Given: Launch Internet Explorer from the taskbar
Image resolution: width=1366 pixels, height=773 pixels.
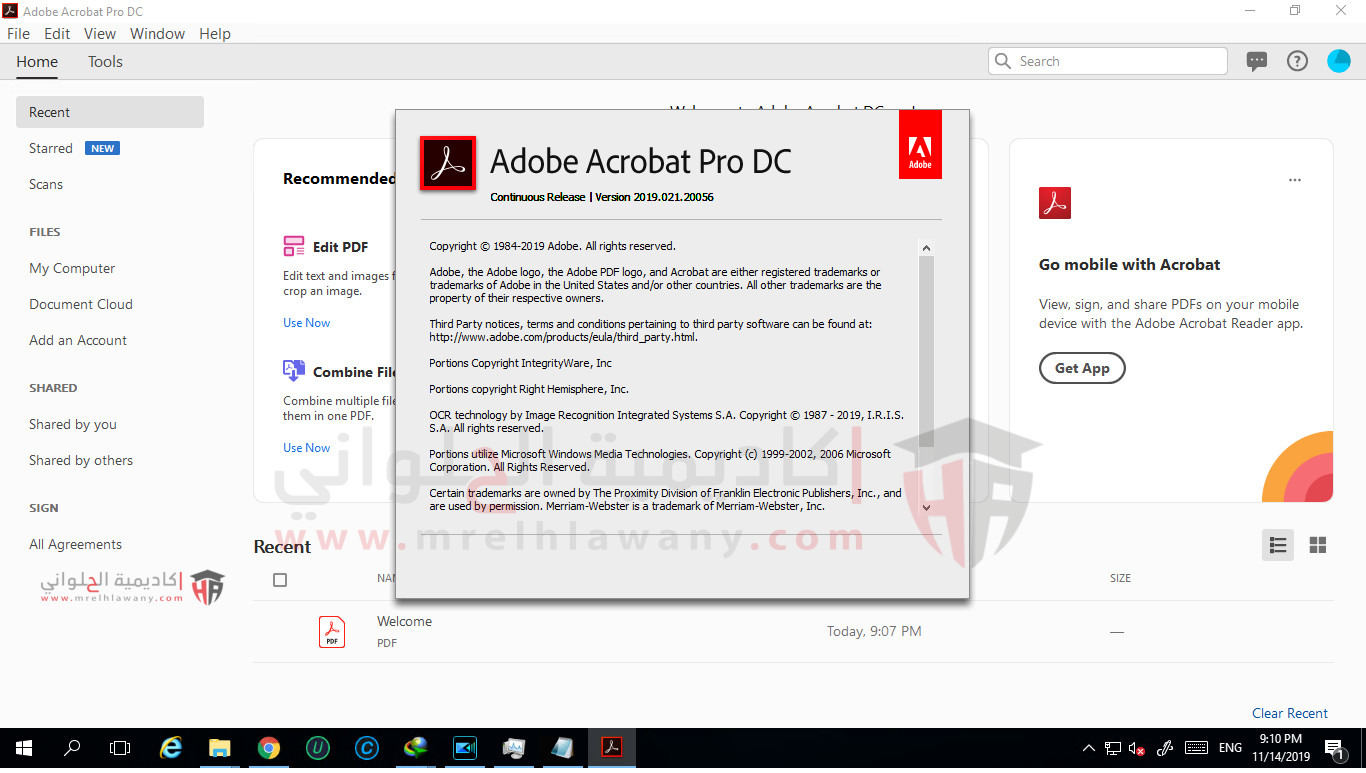Looking at the screenshot, I should pos(172,748).
